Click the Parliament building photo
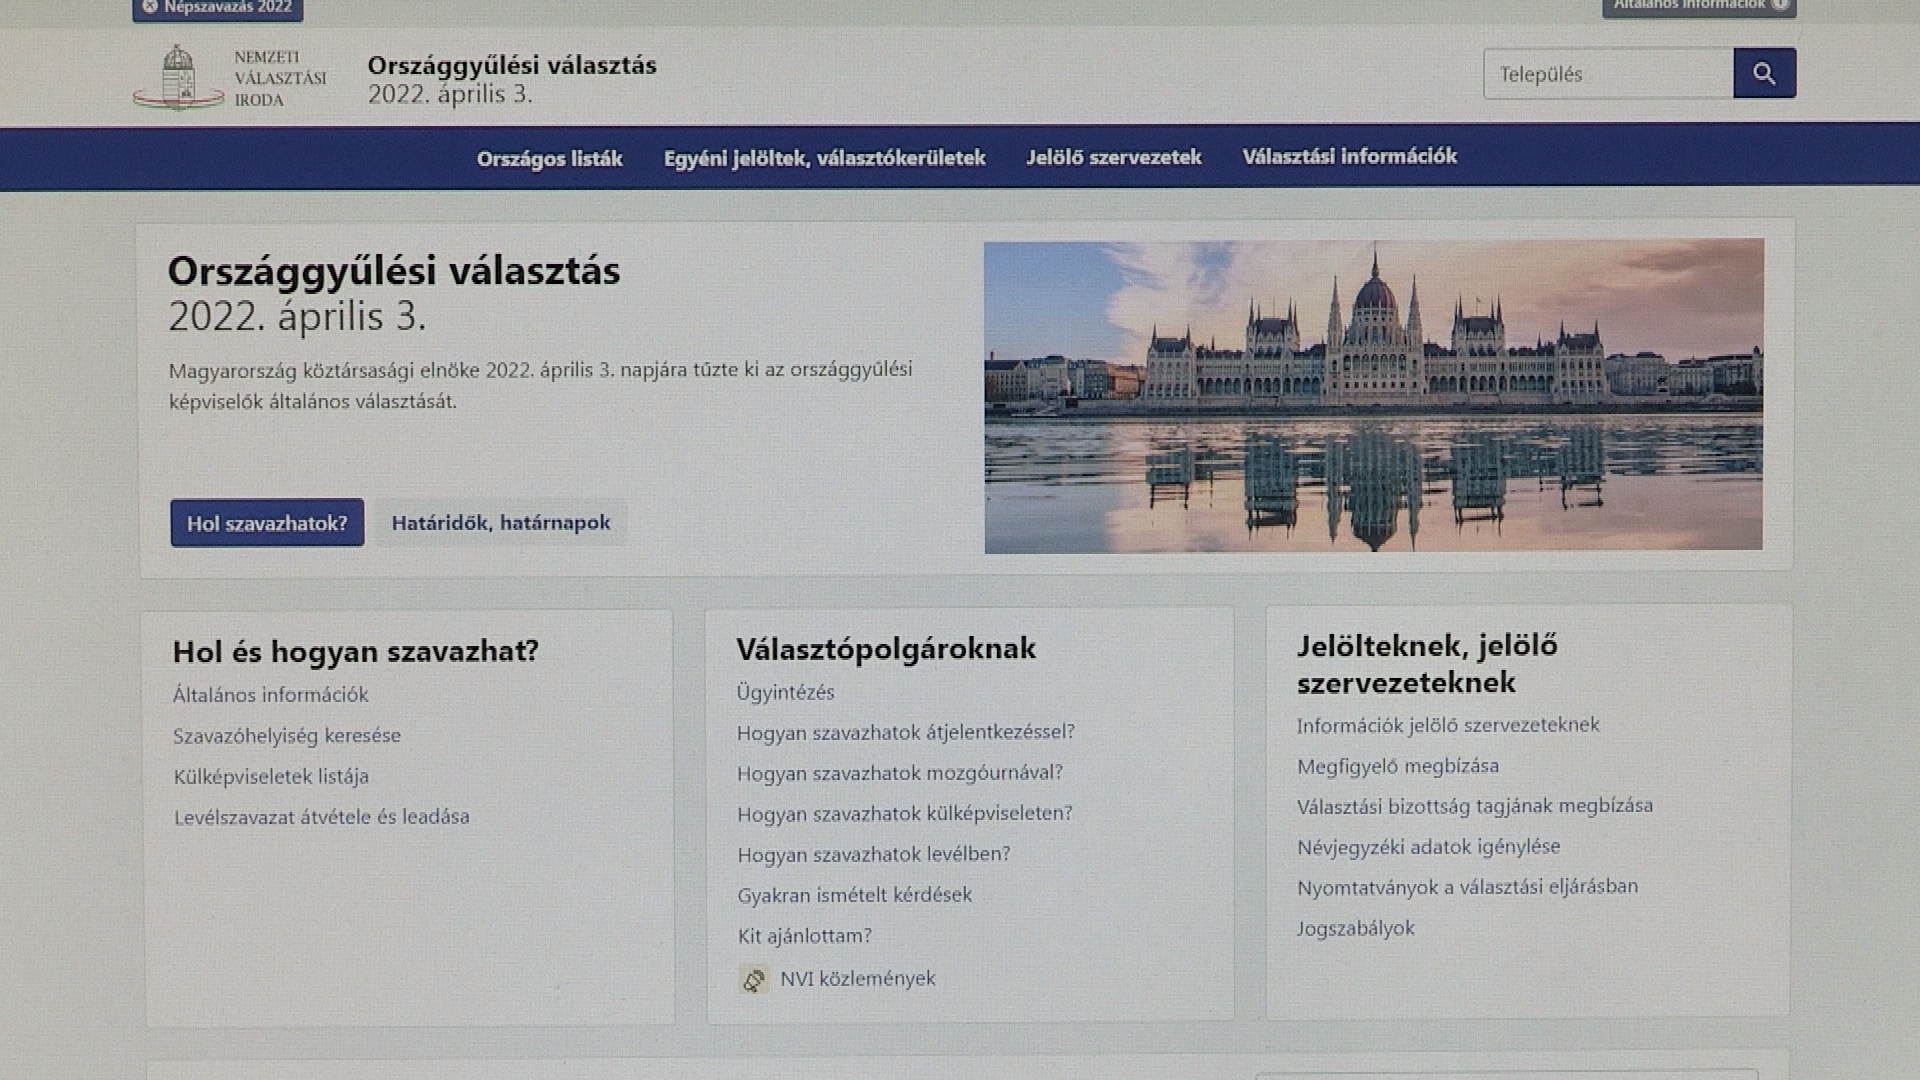 click(1373, 396)
